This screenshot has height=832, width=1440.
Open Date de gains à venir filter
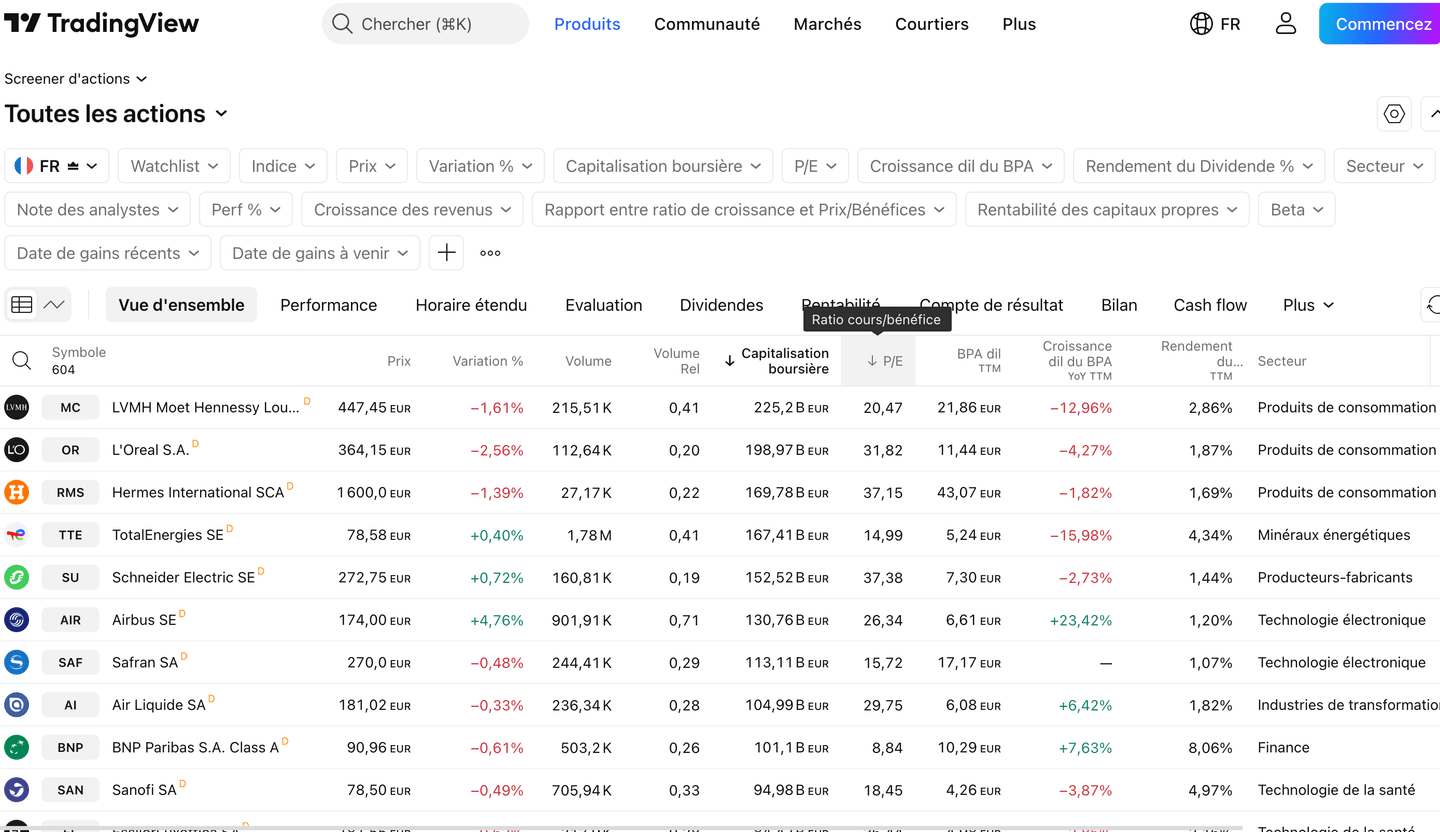coord(320,253)
